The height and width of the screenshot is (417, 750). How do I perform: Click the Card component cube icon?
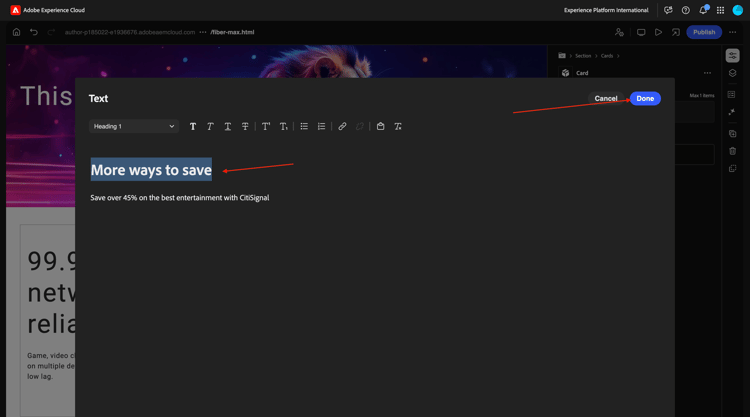[x=565, y=73]
